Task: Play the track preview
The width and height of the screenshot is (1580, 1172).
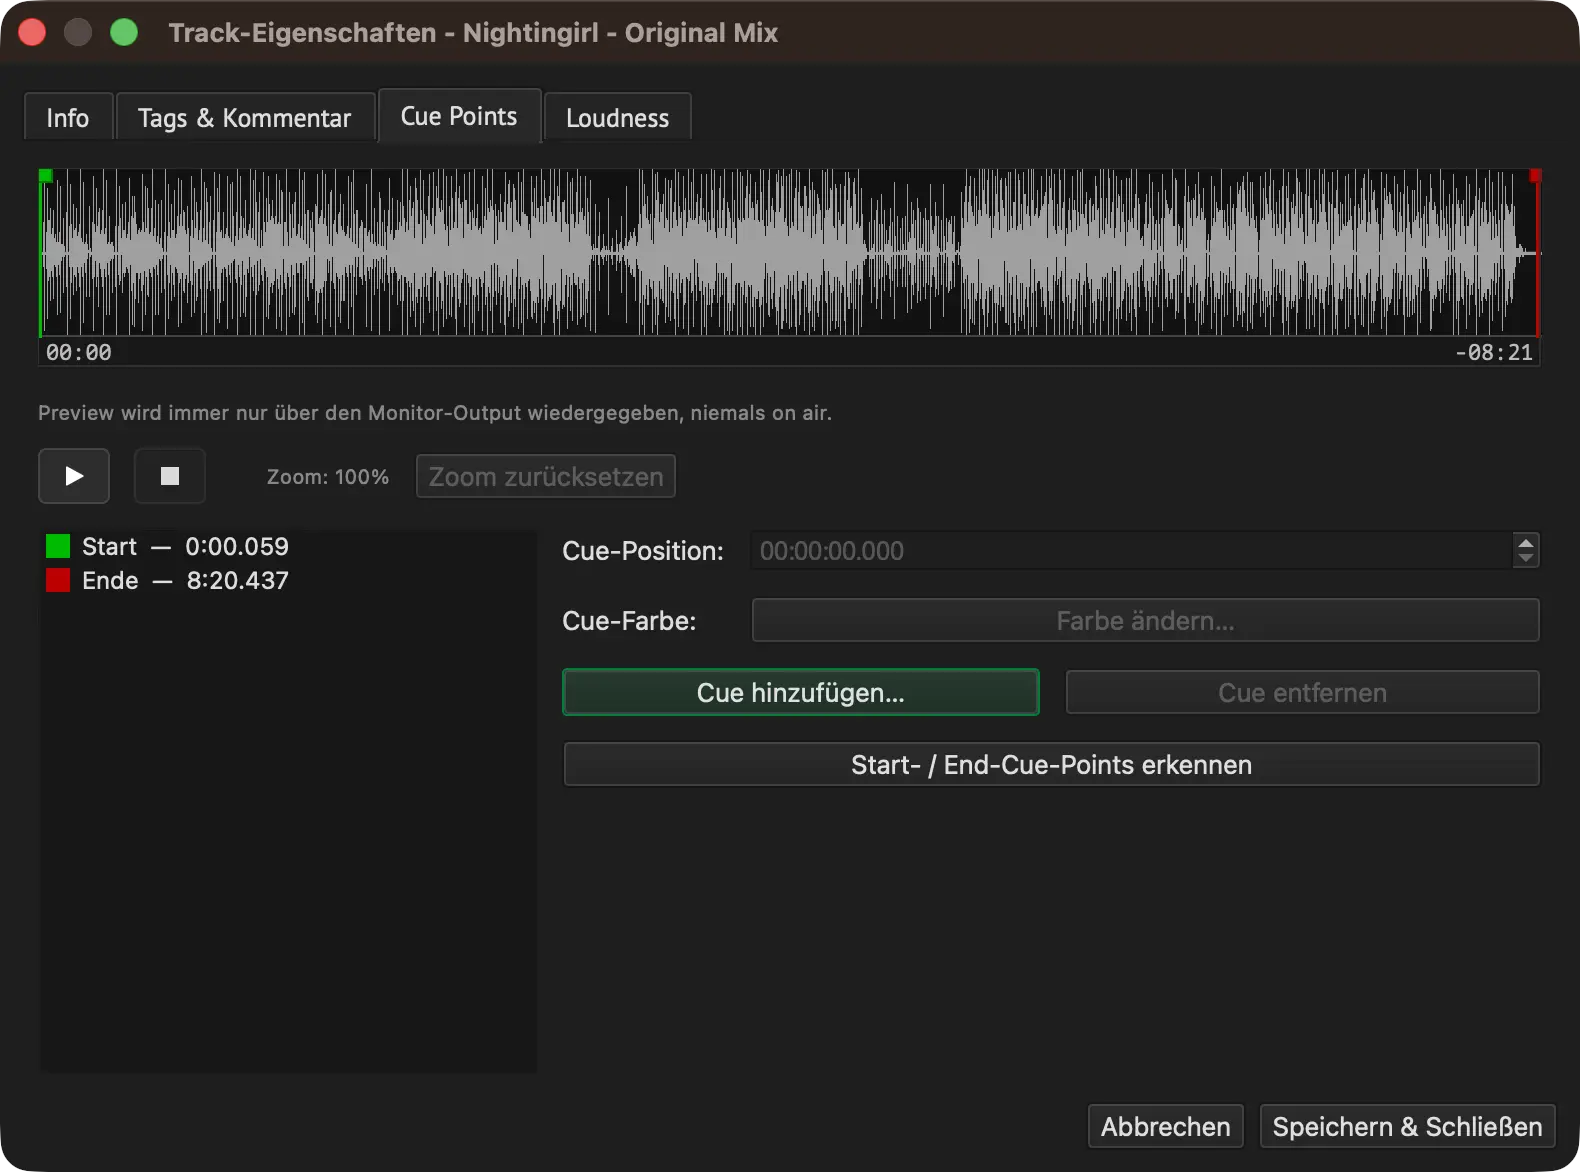Action: [x=74, y=476]
